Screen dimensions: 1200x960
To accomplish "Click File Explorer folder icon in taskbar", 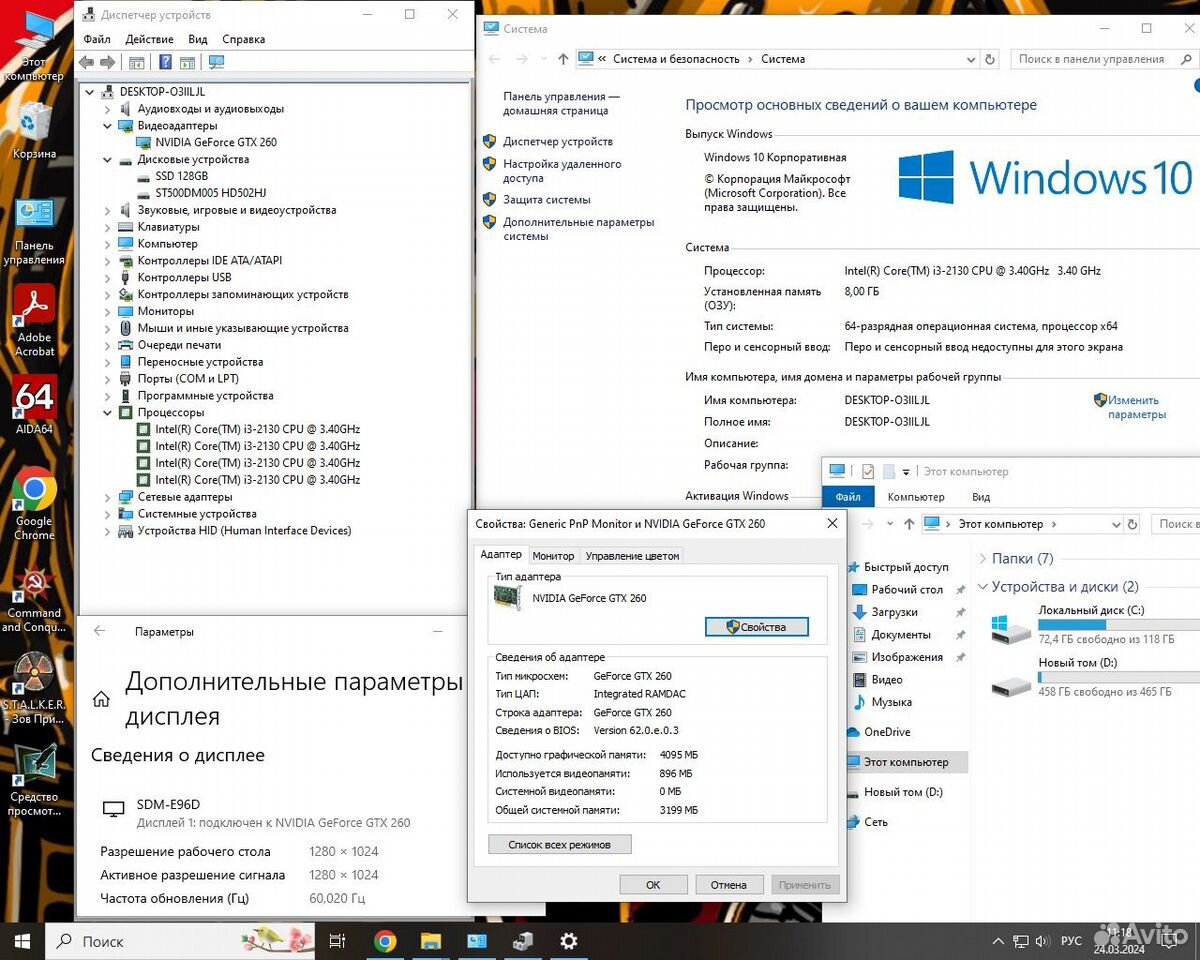I will (431, 941).
